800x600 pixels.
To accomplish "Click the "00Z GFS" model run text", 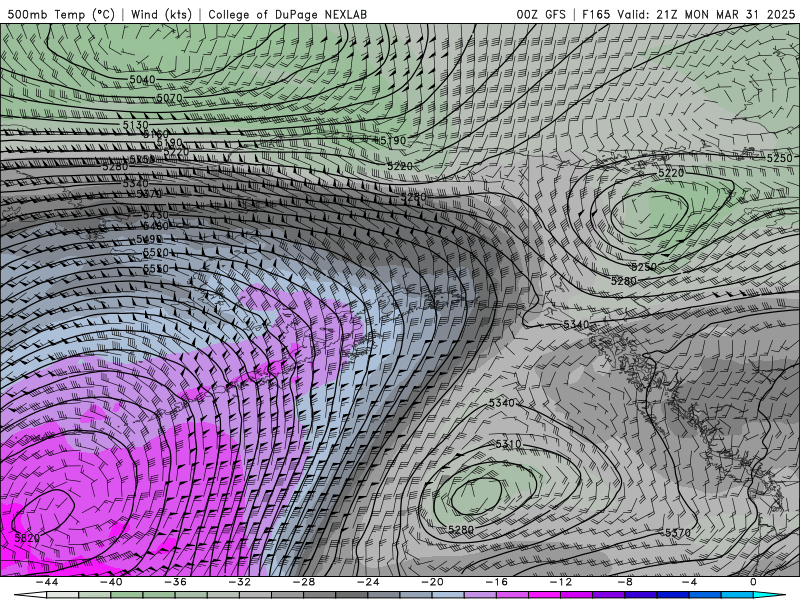I will coord(541,14).
